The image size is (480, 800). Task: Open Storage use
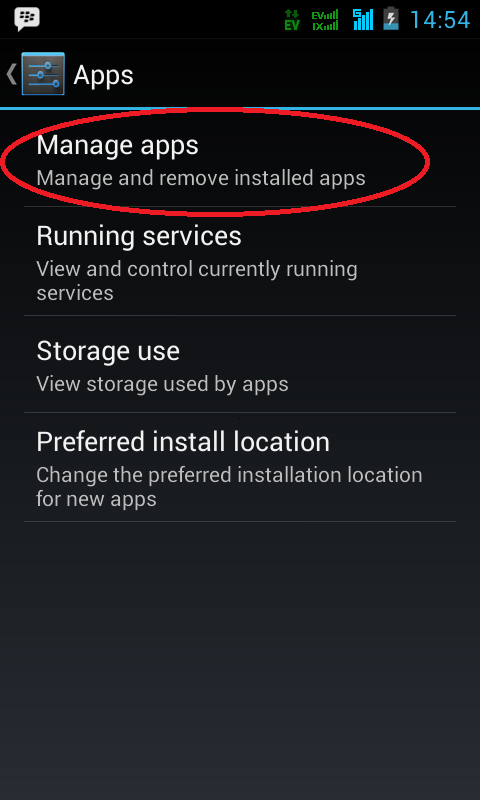(240, 364)
